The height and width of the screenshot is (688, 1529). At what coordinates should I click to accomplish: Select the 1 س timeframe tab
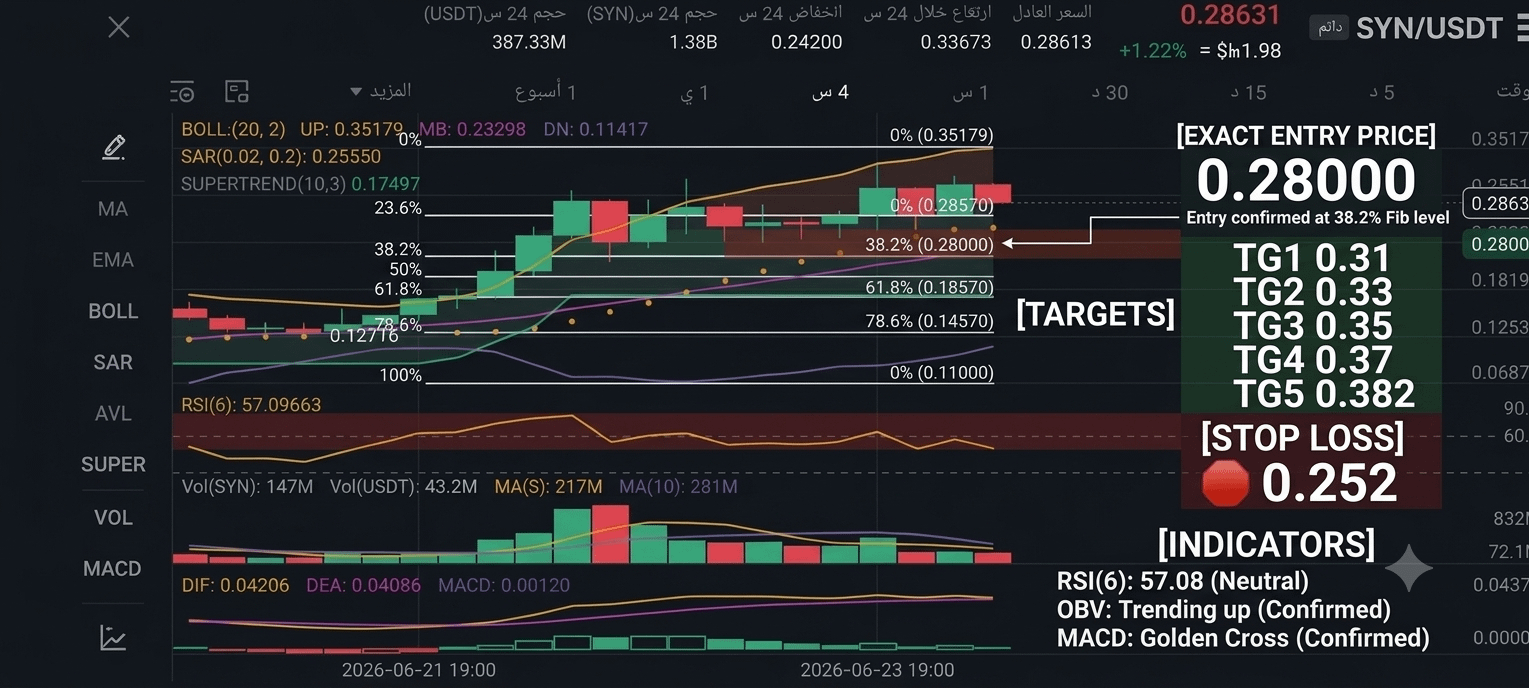click(970, 92)
